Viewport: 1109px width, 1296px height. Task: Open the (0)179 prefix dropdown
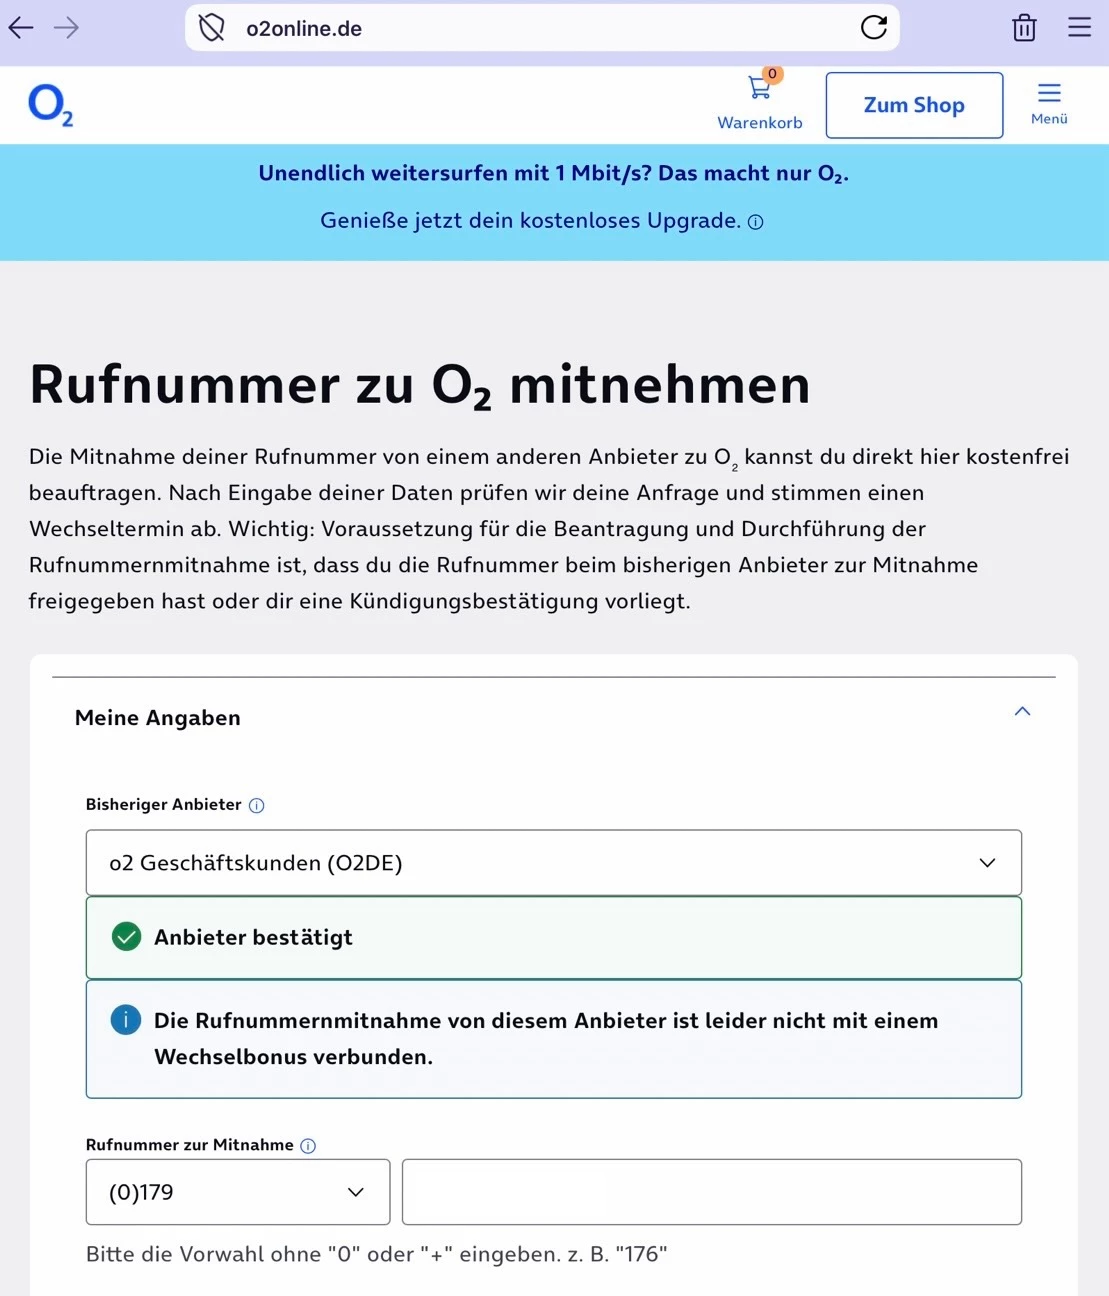pos(238,1192)
